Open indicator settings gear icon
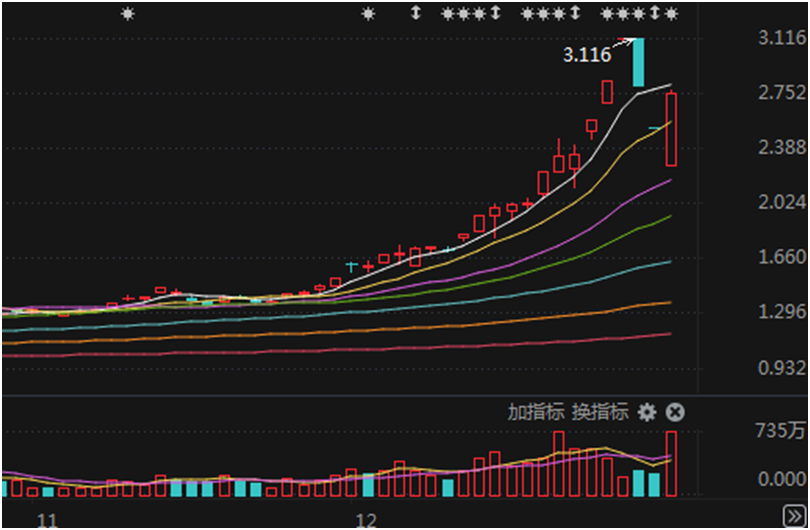Screen dimensions: 810x530 647,412
